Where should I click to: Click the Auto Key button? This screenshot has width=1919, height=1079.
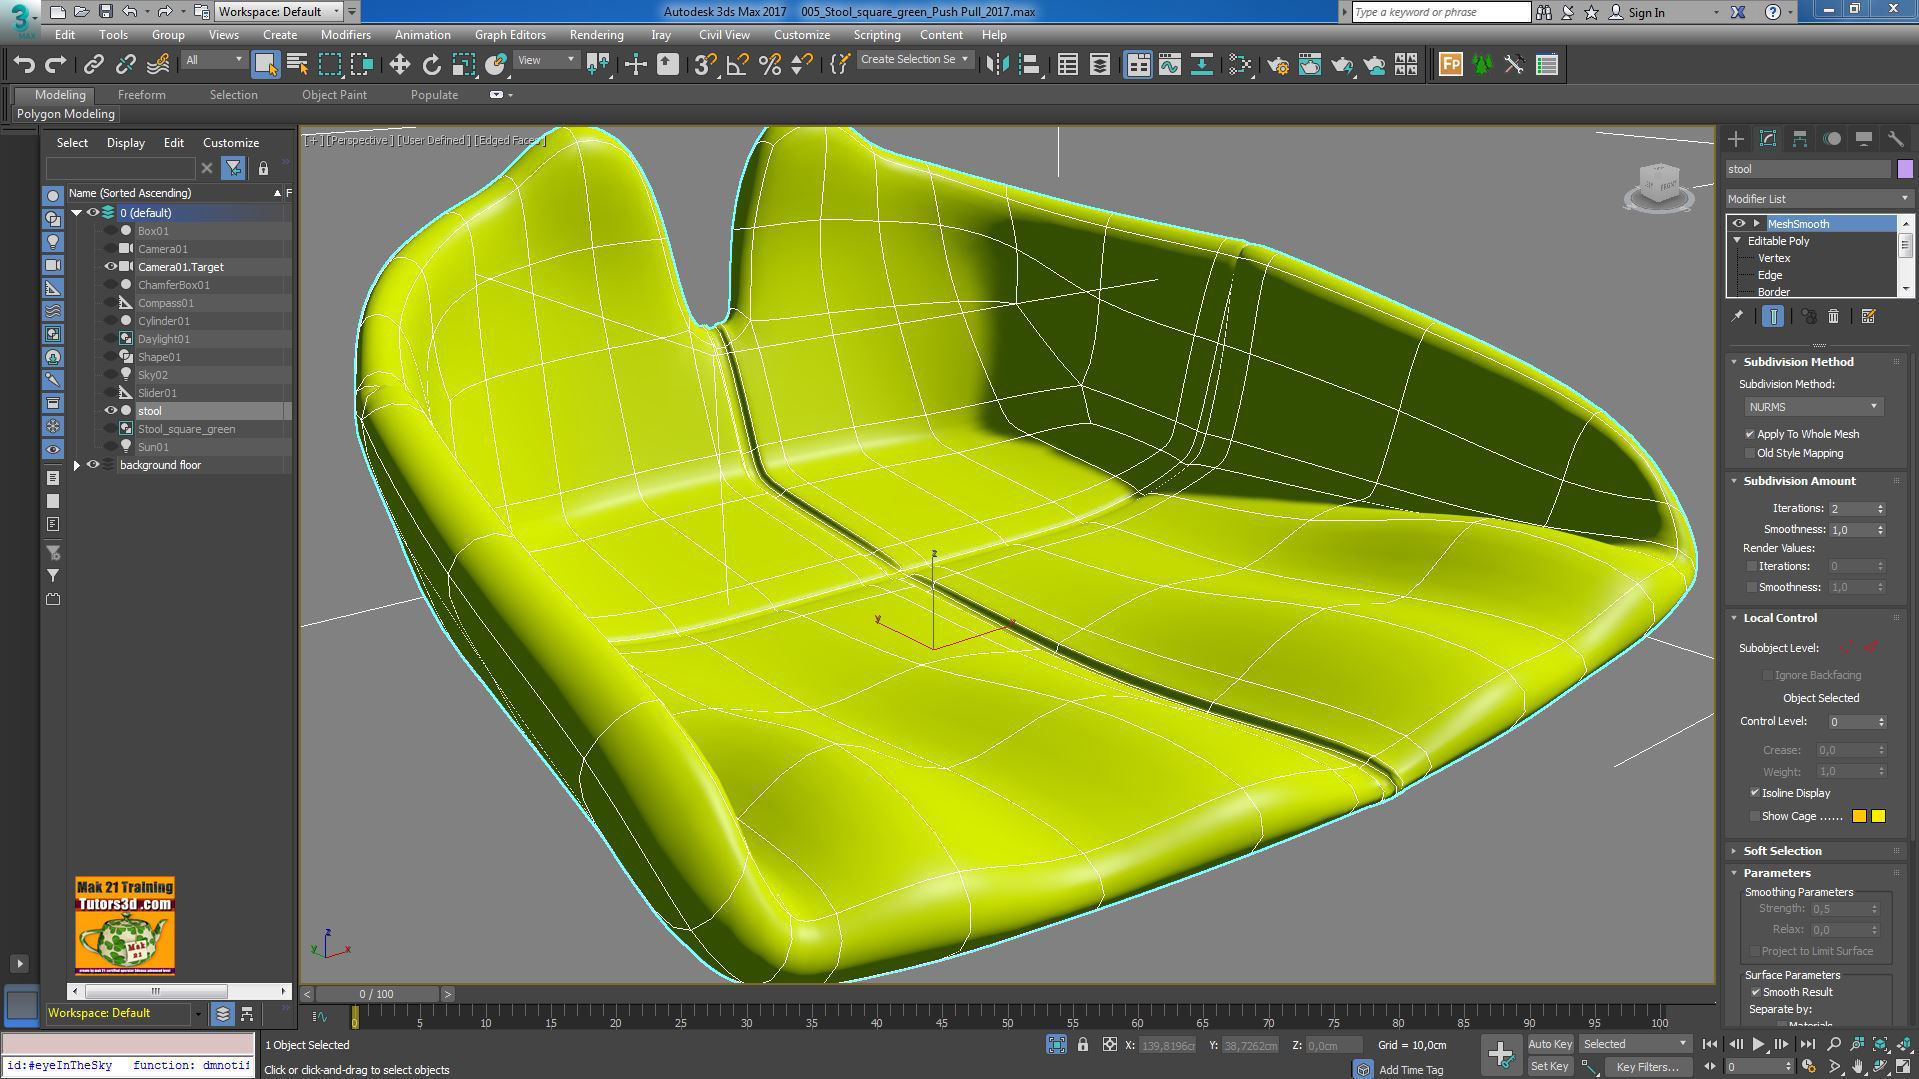1549,1044
